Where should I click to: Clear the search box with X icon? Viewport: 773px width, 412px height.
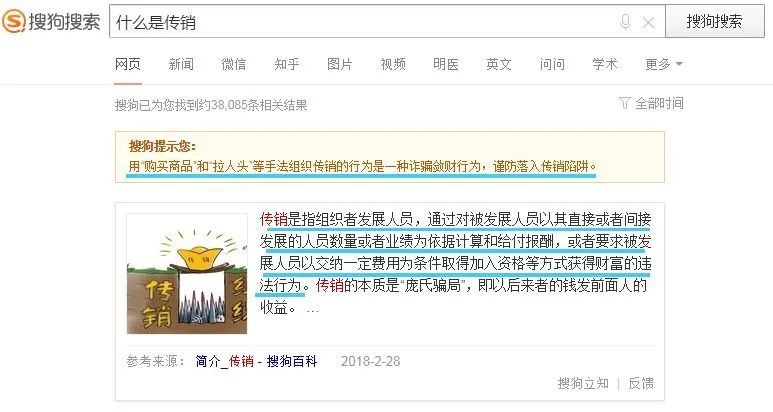click(648, 22)
